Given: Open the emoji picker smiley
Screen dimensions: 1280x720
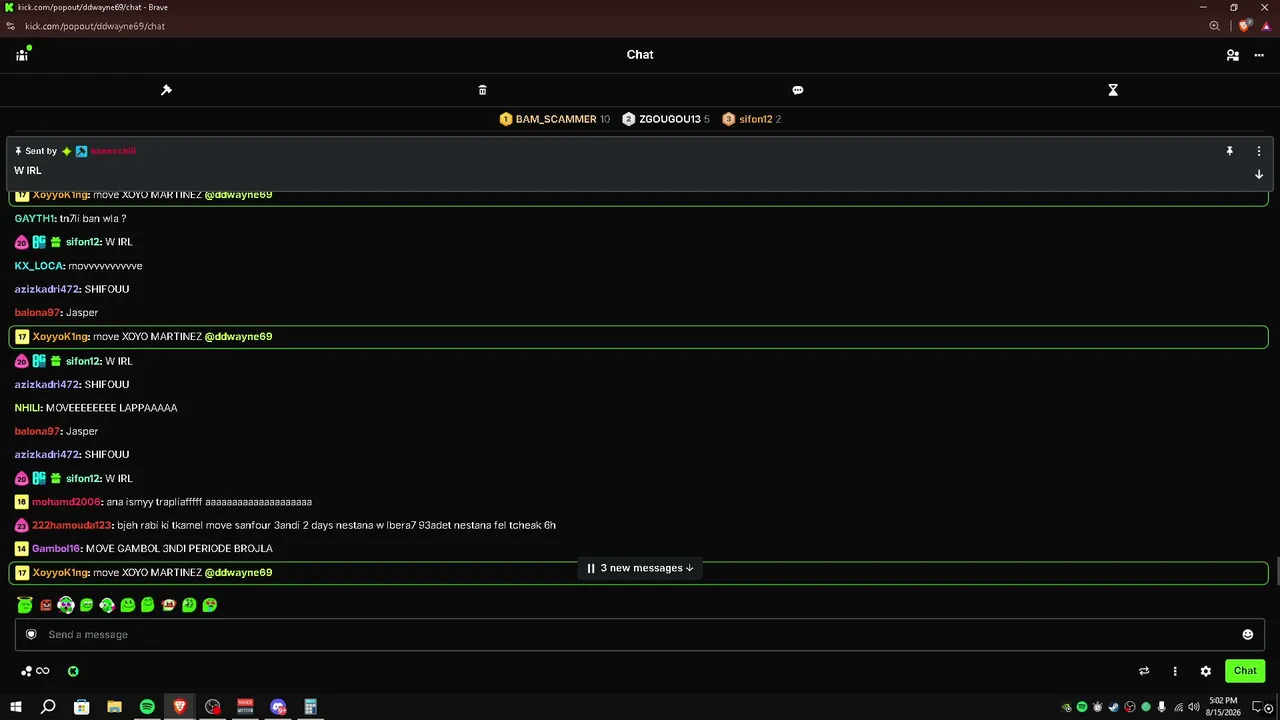Looking at the screenshot, I should coord(1247,634).
